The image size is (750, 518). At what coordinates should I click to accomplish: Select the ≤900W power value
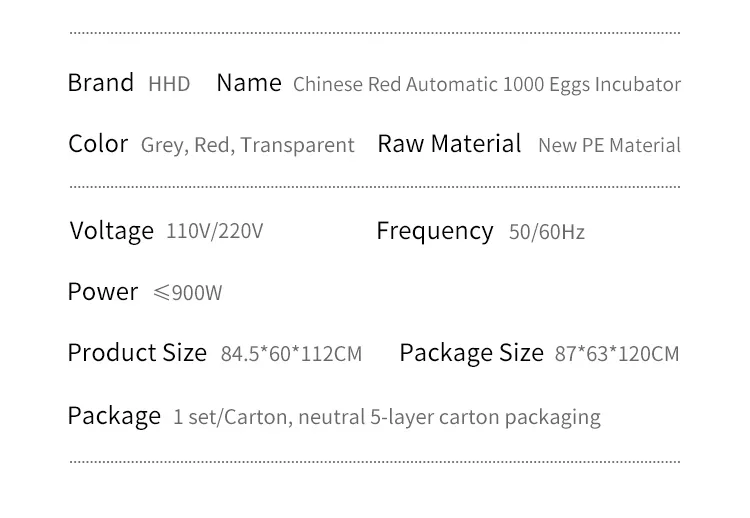pyautogui.click(x=187, y=293)
